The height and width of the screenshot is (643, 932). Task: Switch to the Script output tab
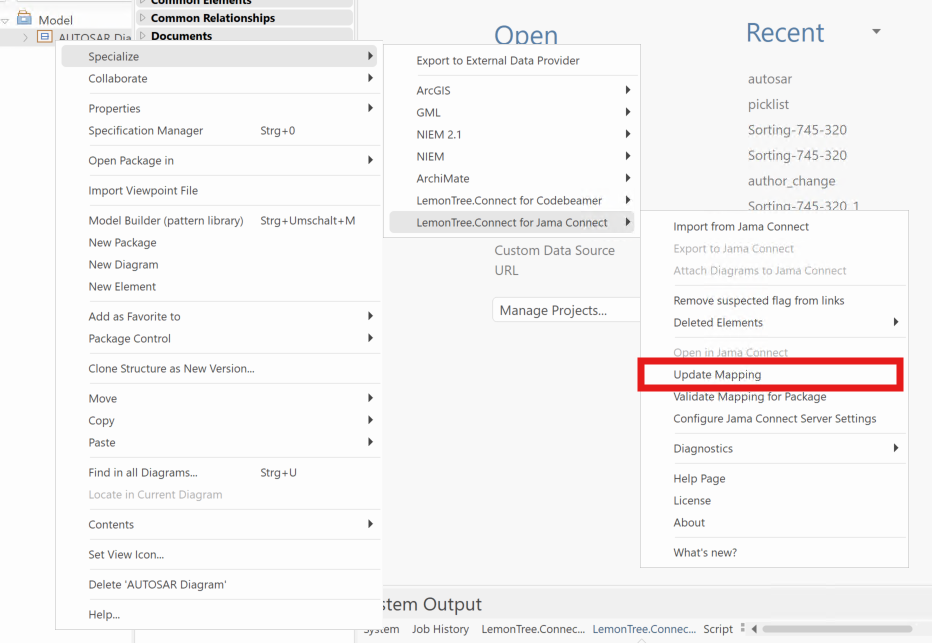point(718,629)
